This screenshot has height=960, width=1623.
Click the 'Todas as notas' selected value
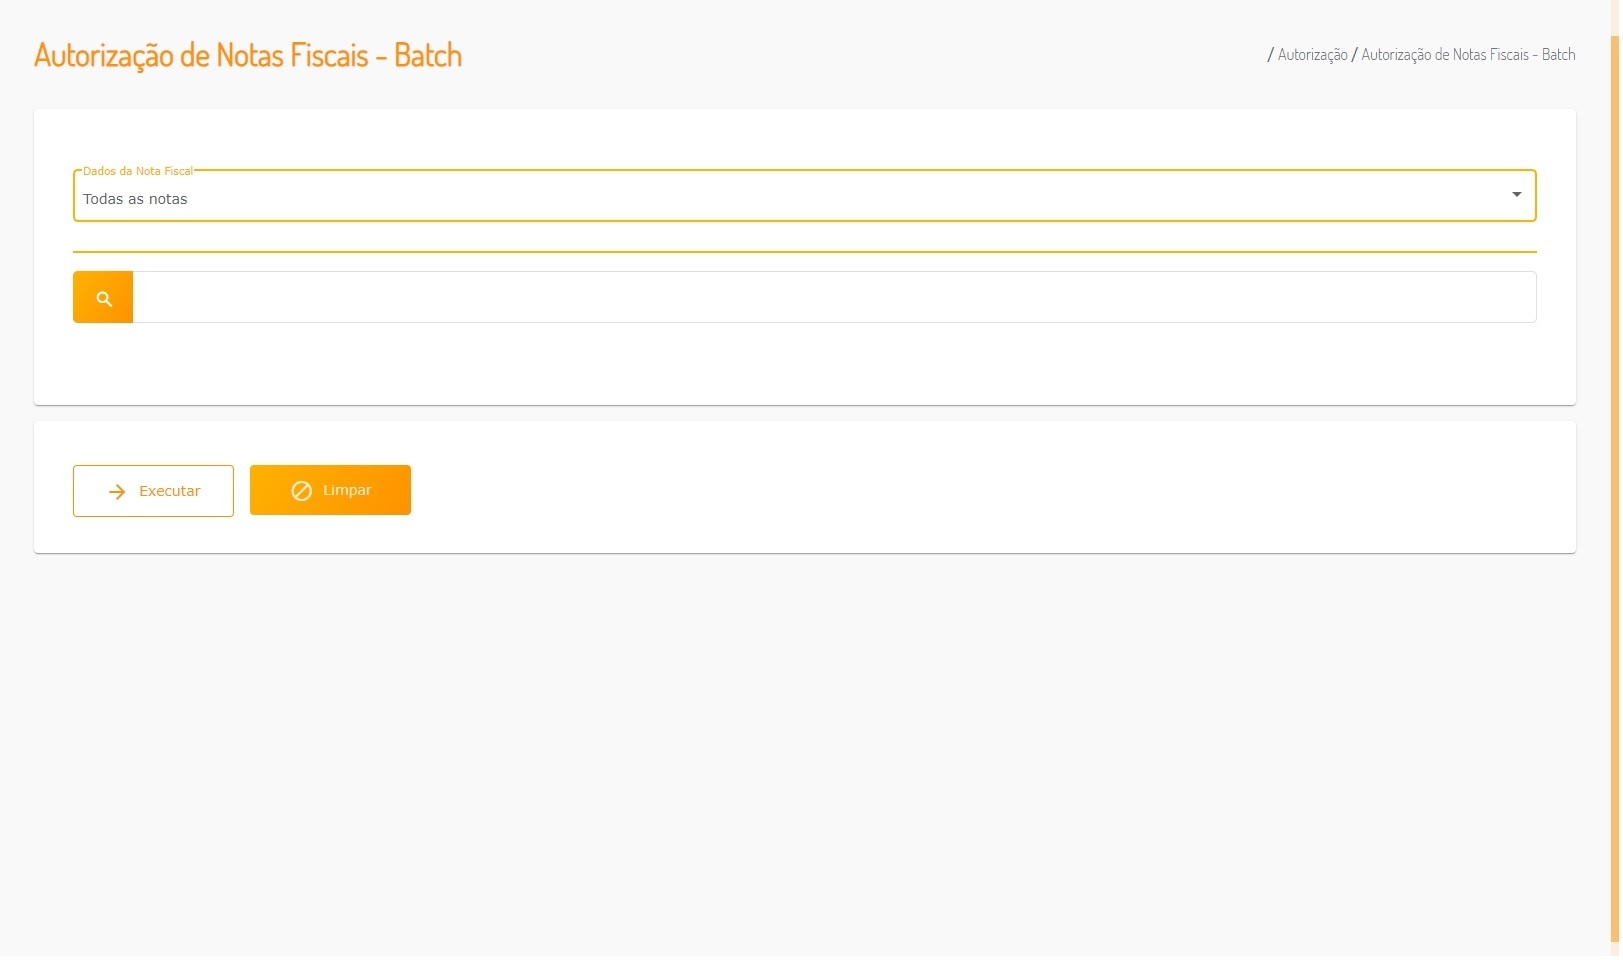point(135,199)
